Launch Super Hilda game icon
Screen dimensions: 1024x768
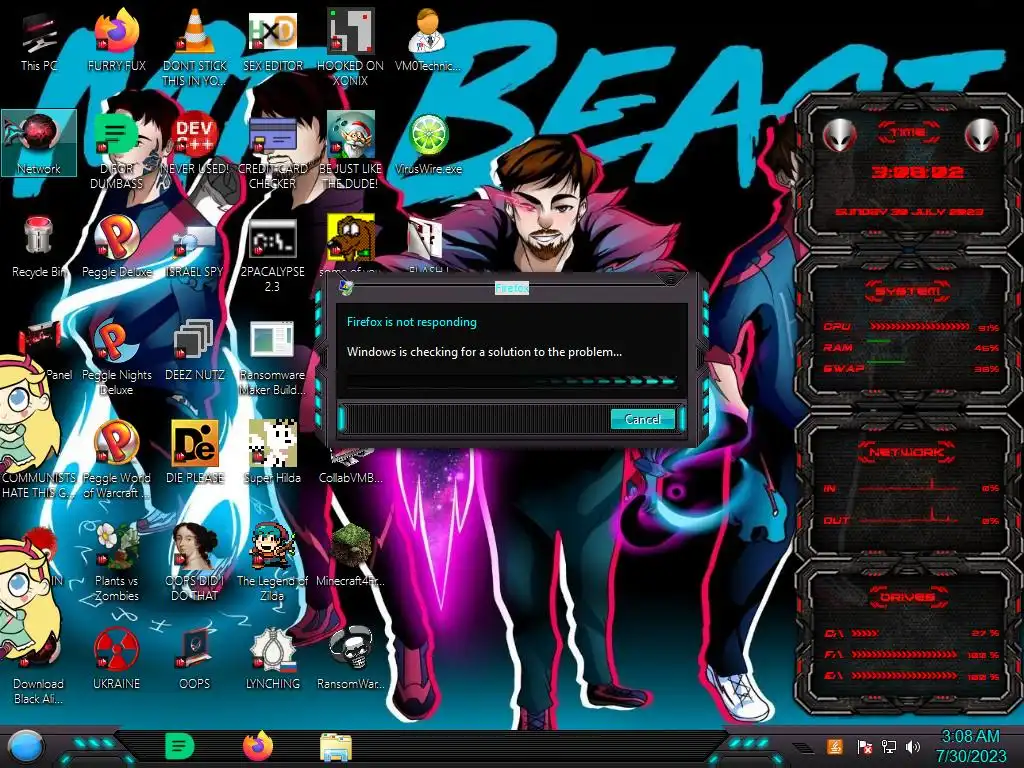273,453
